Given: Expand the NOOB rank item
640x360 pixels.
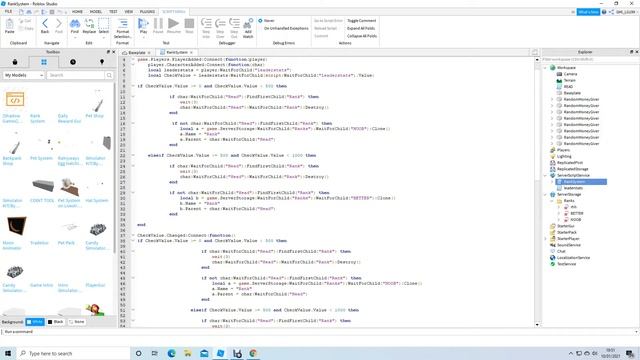Looking at the screenshot, I should (559, 220).
